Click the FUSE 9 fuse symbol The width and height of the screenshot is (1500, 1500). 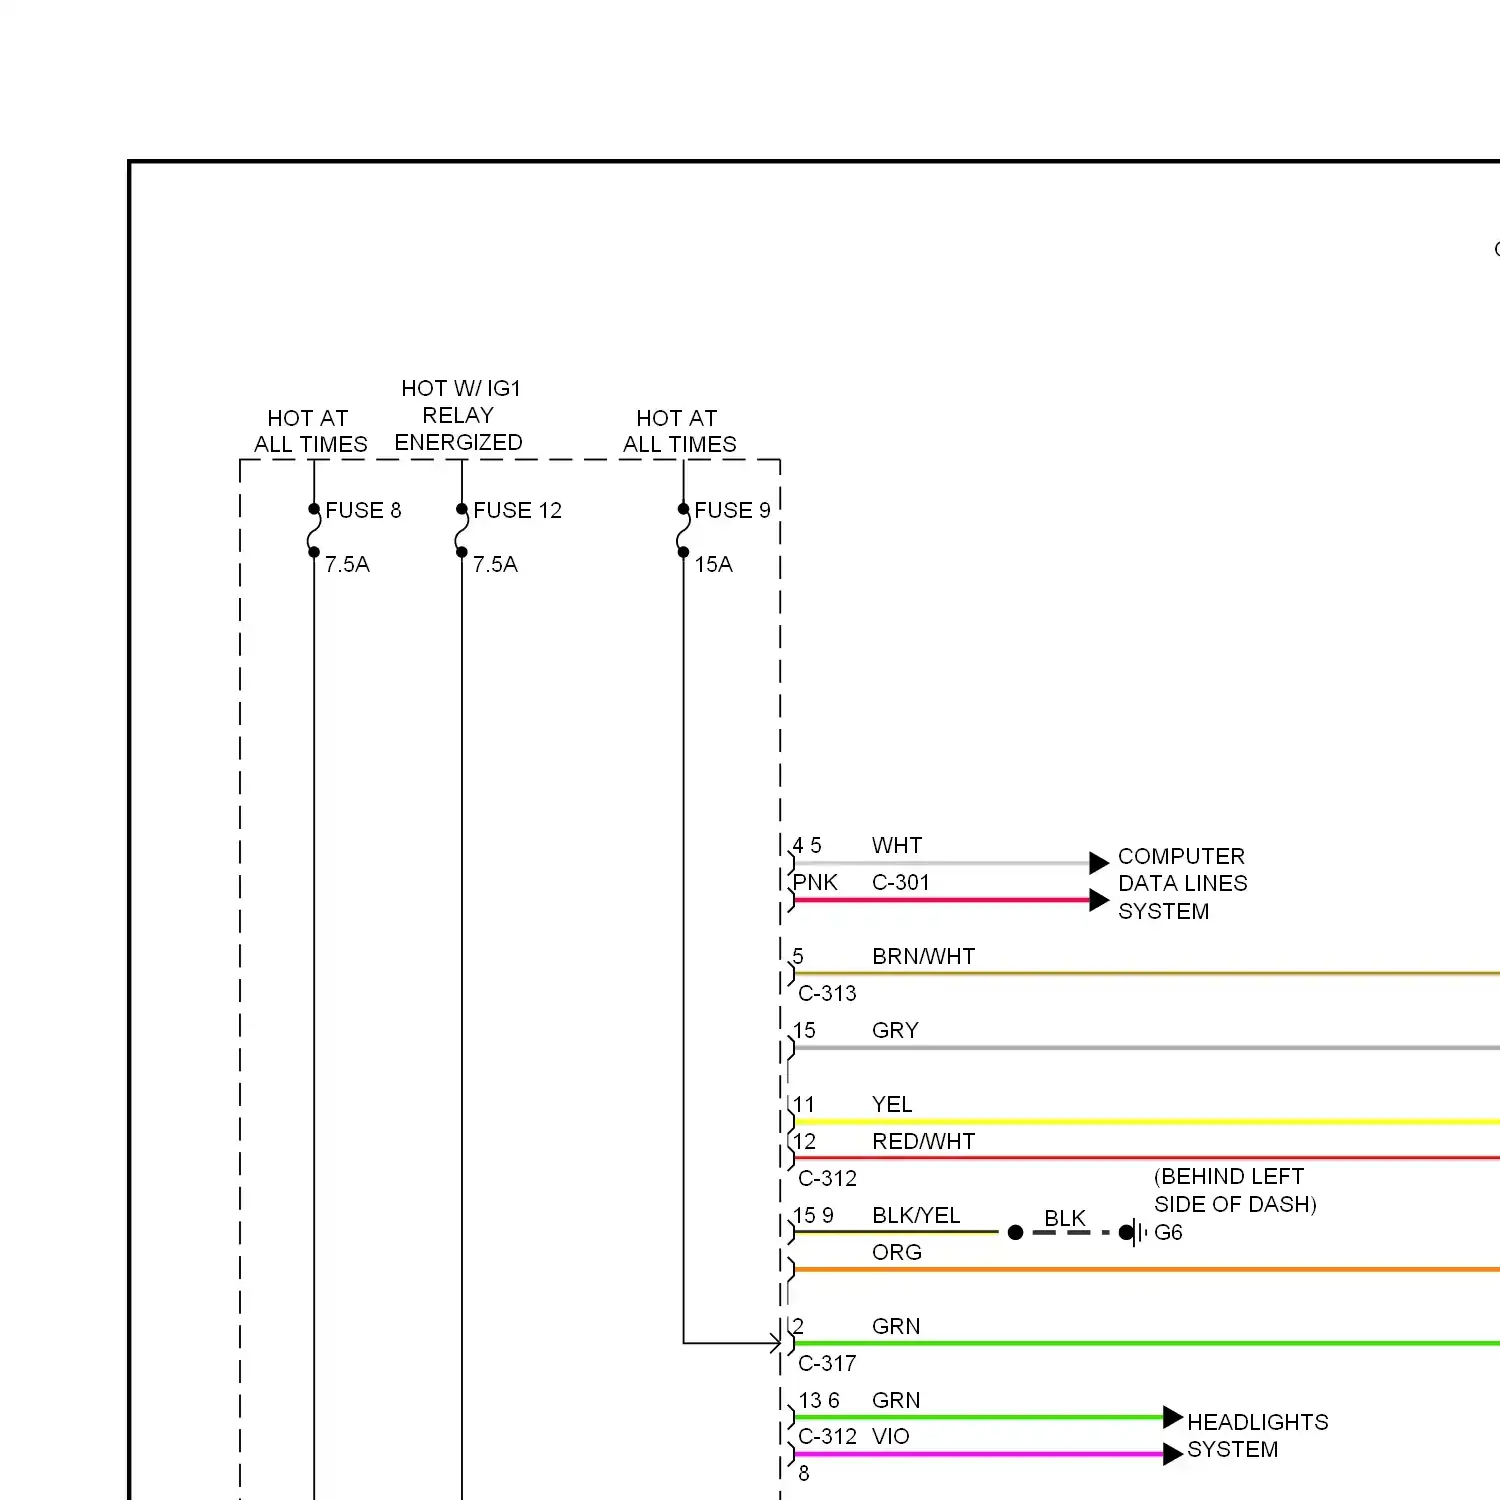(x=684, y=530)
